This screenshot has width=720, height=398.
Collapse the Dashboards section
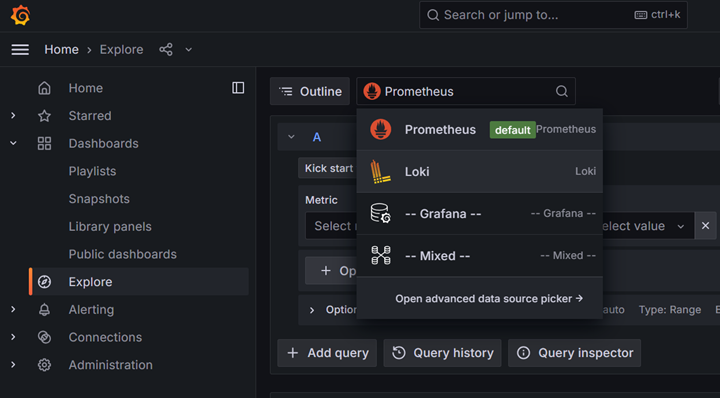(13, 144)
